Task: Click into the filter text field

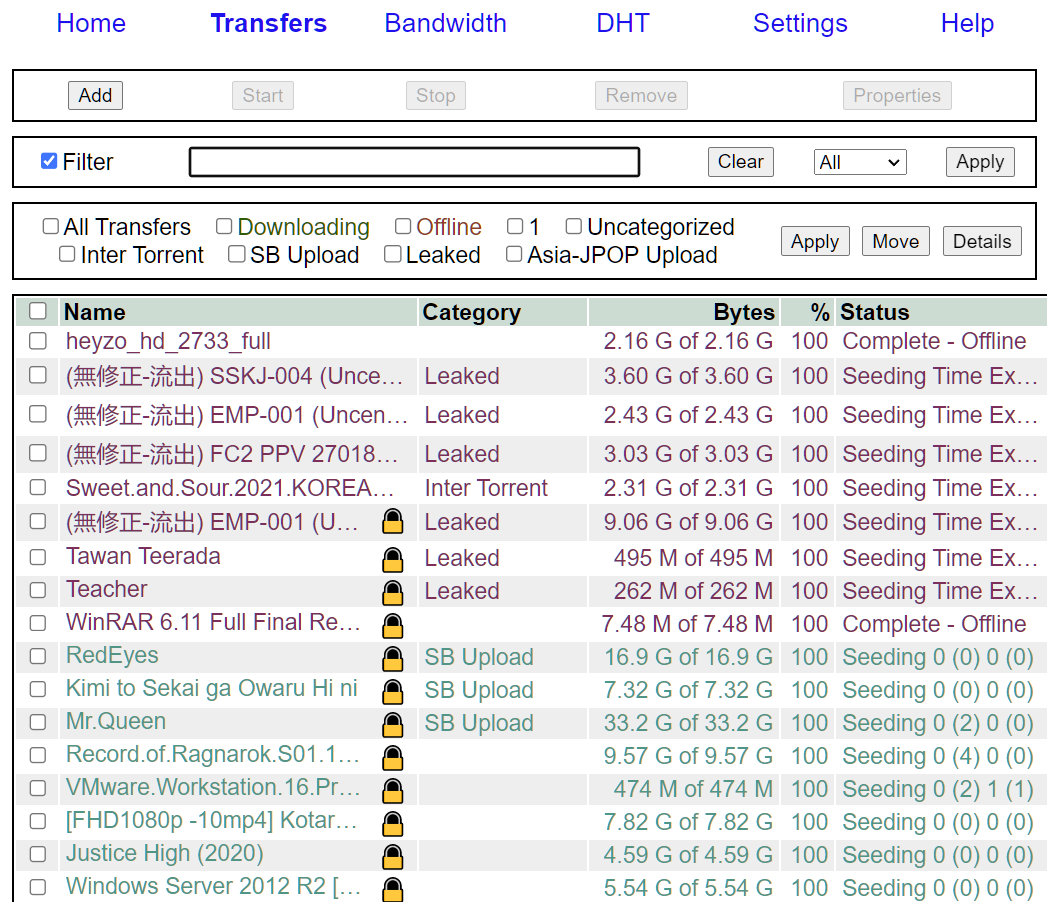Action: pos(414,162)
